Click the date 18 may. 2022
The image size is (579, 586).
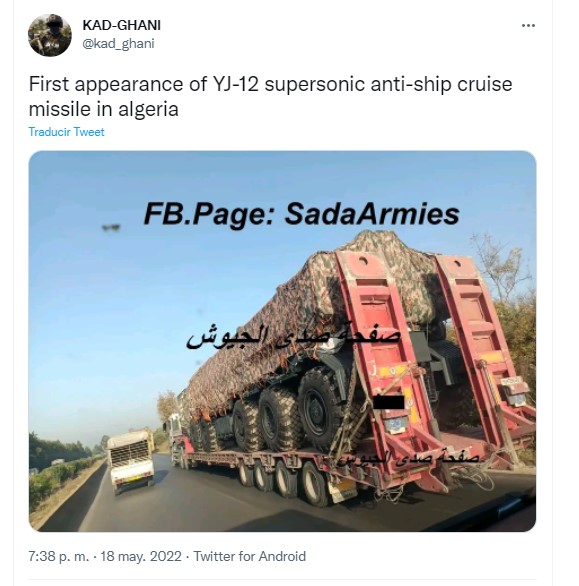click(x=141, y=556)
